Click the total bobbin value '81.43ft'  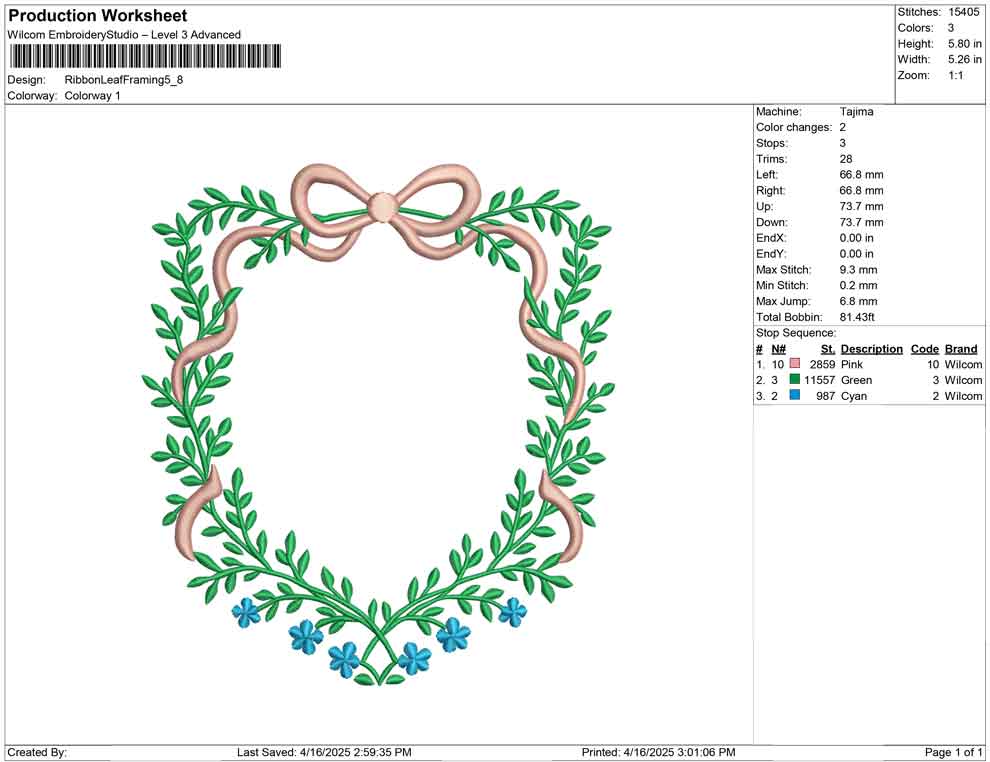(857, 317)
